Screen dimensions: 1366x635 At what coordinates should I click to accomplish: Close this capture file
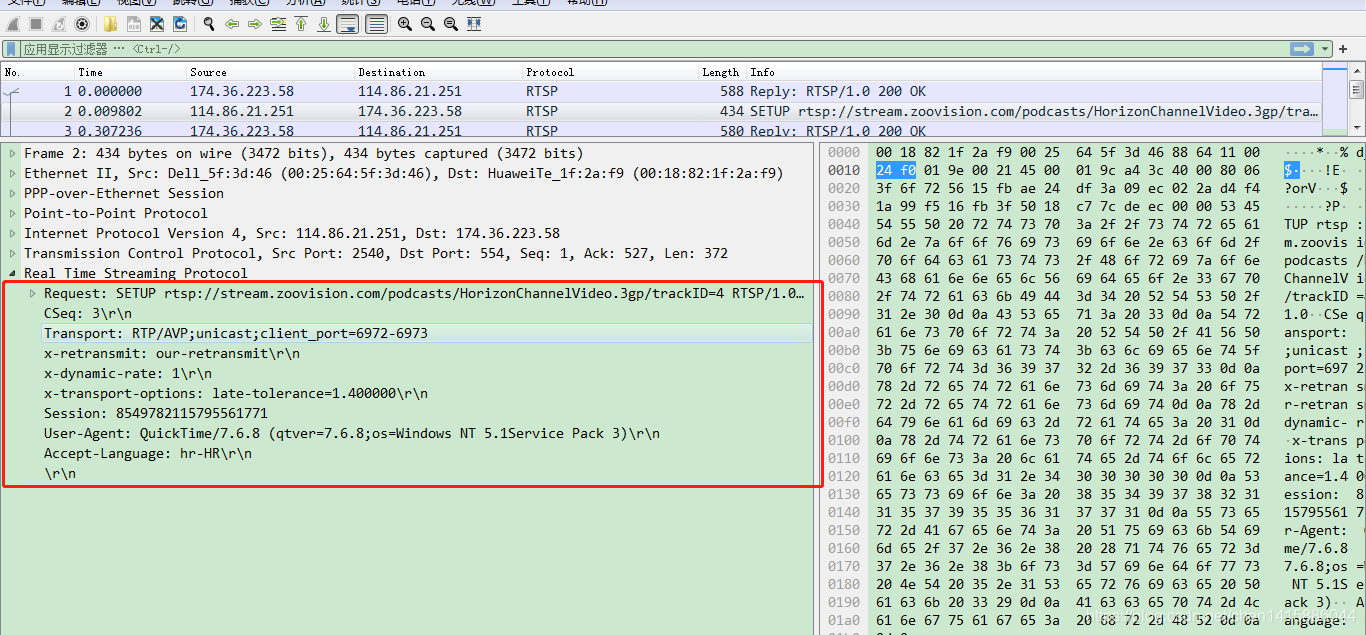[x=156, y=23]
